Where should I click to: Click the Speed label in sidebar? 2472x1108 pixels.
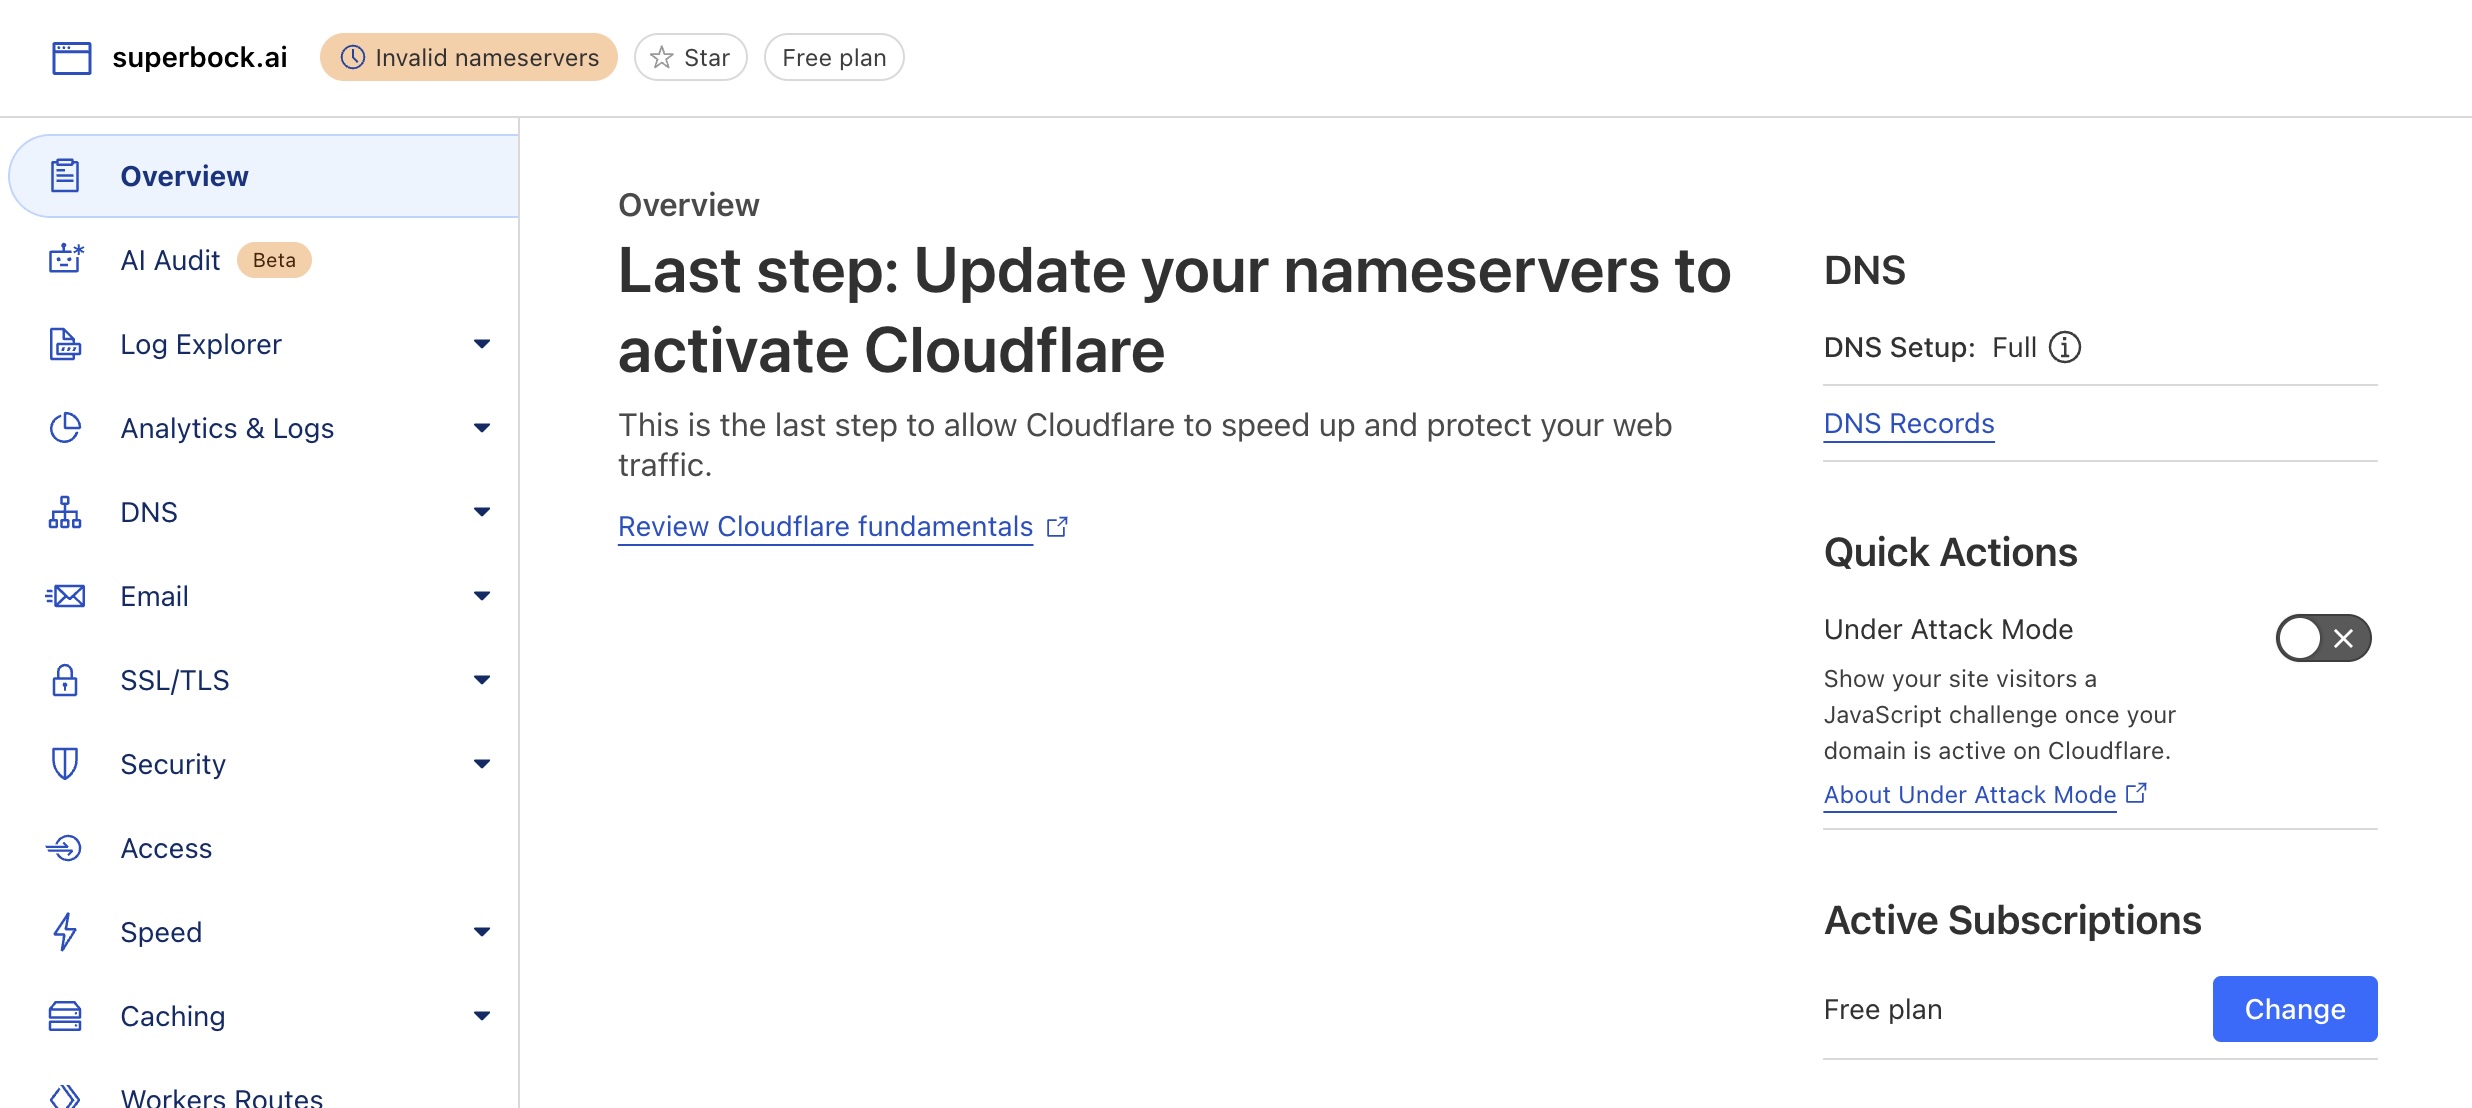[x=161, y=932]
